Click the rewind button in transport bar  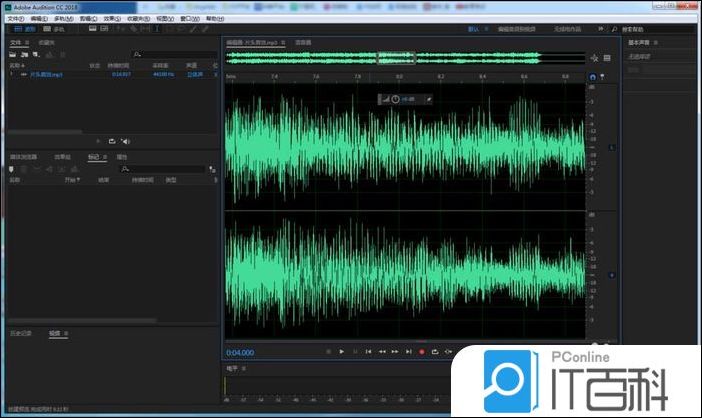pos(382,352)
